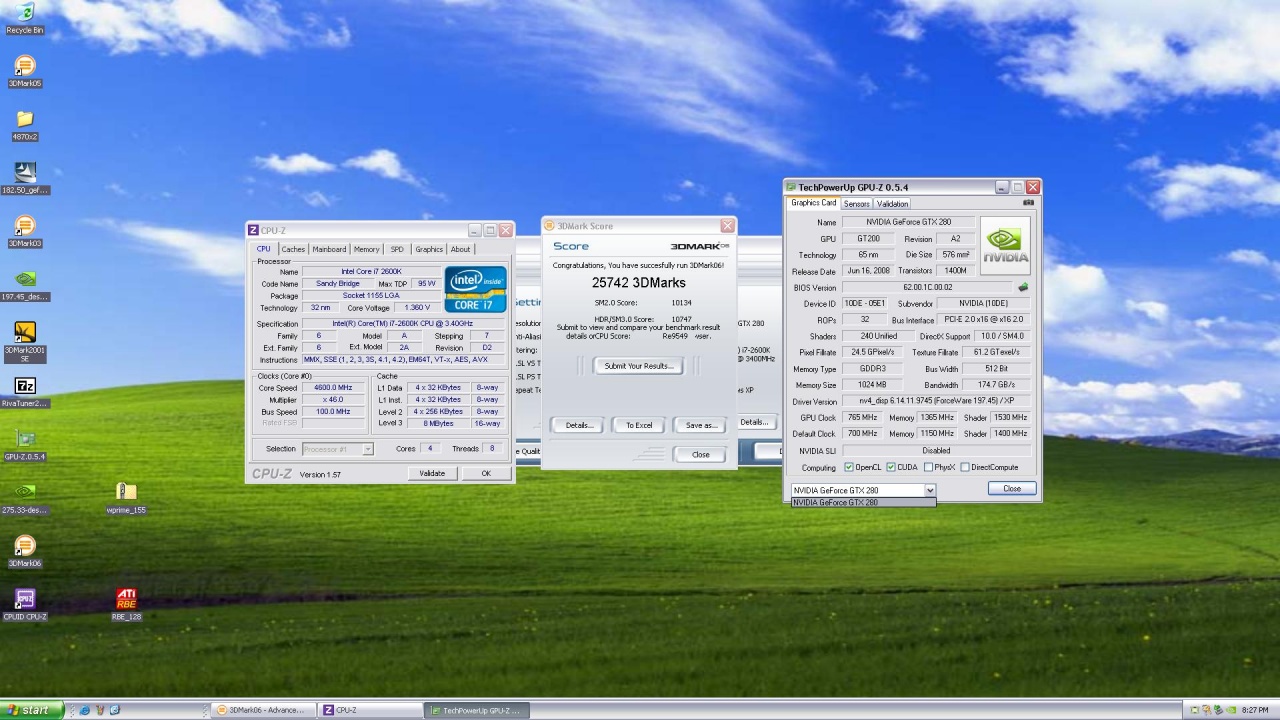Screen dimensions: 1280x720
Task: Click the GPU-Z screenshot camera icon
Action: 1028,203
